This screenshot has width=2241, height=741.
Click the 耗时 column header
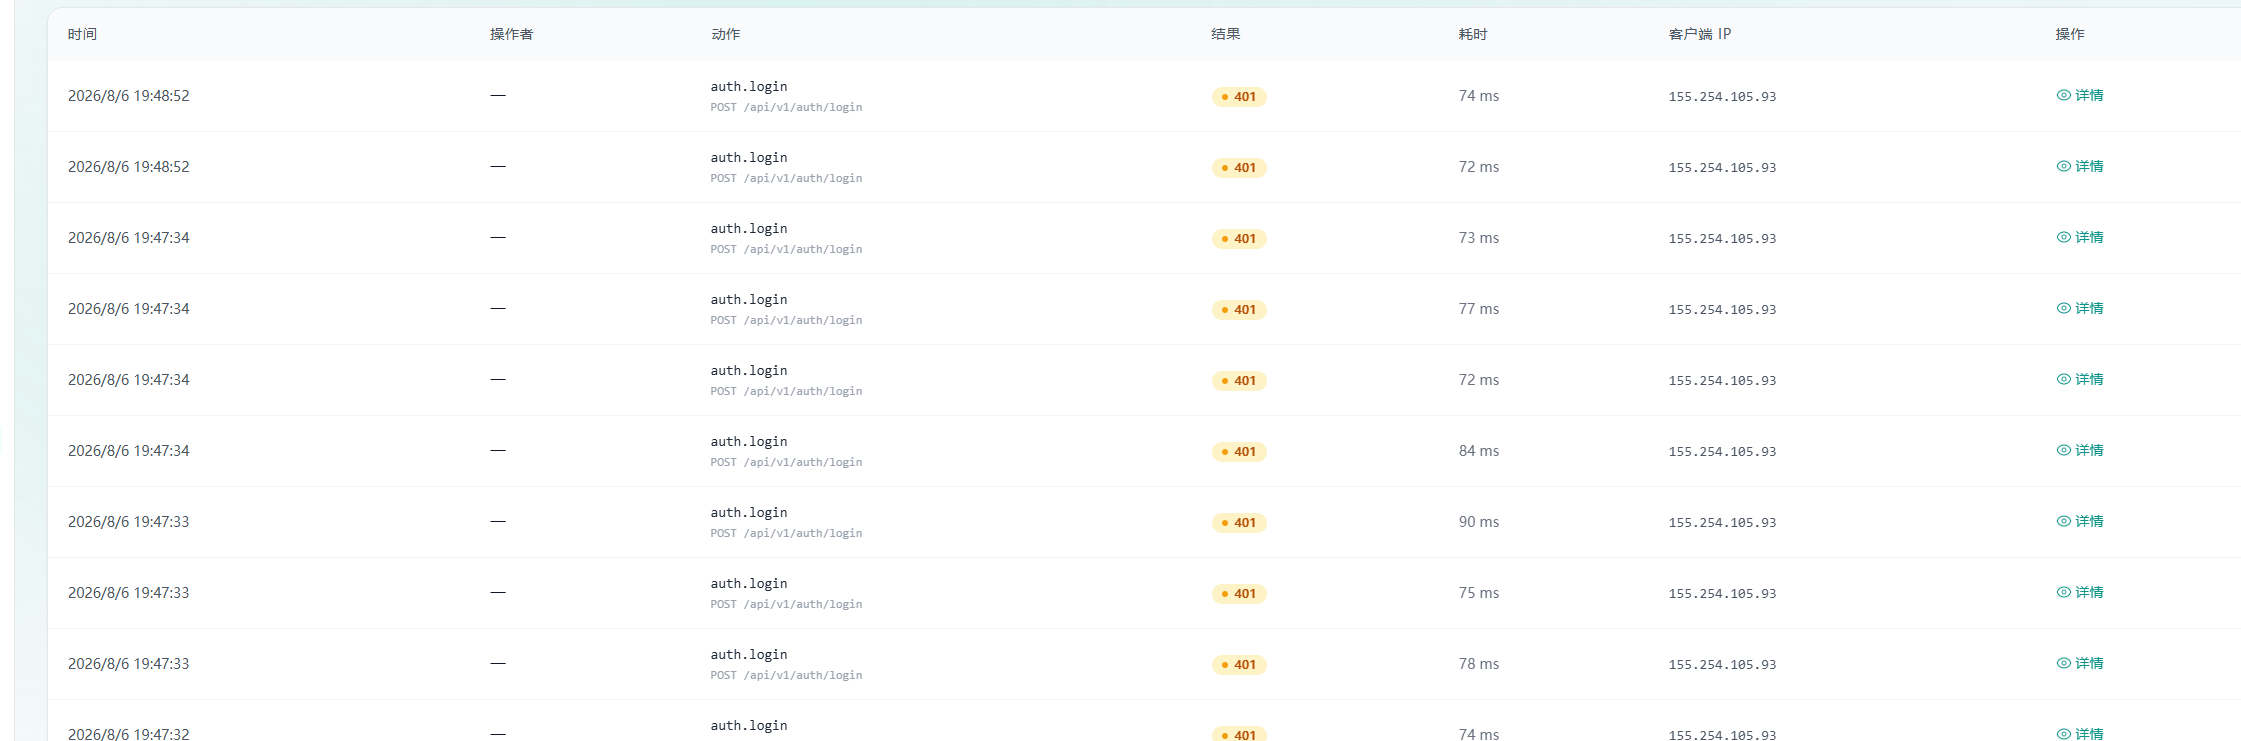click(x=1472, y=34)
